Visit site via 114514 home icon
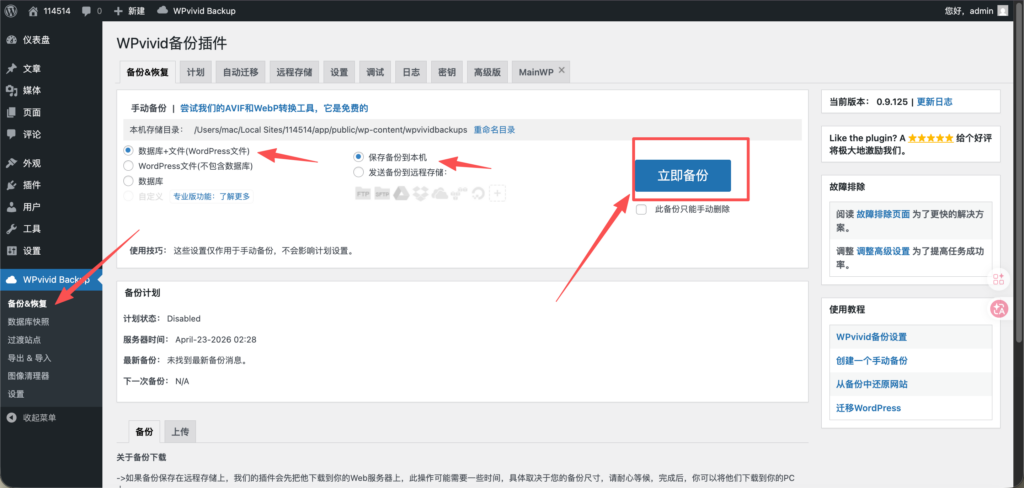The height and width of the screenshot is (488, 1024). tap(51, 10)
